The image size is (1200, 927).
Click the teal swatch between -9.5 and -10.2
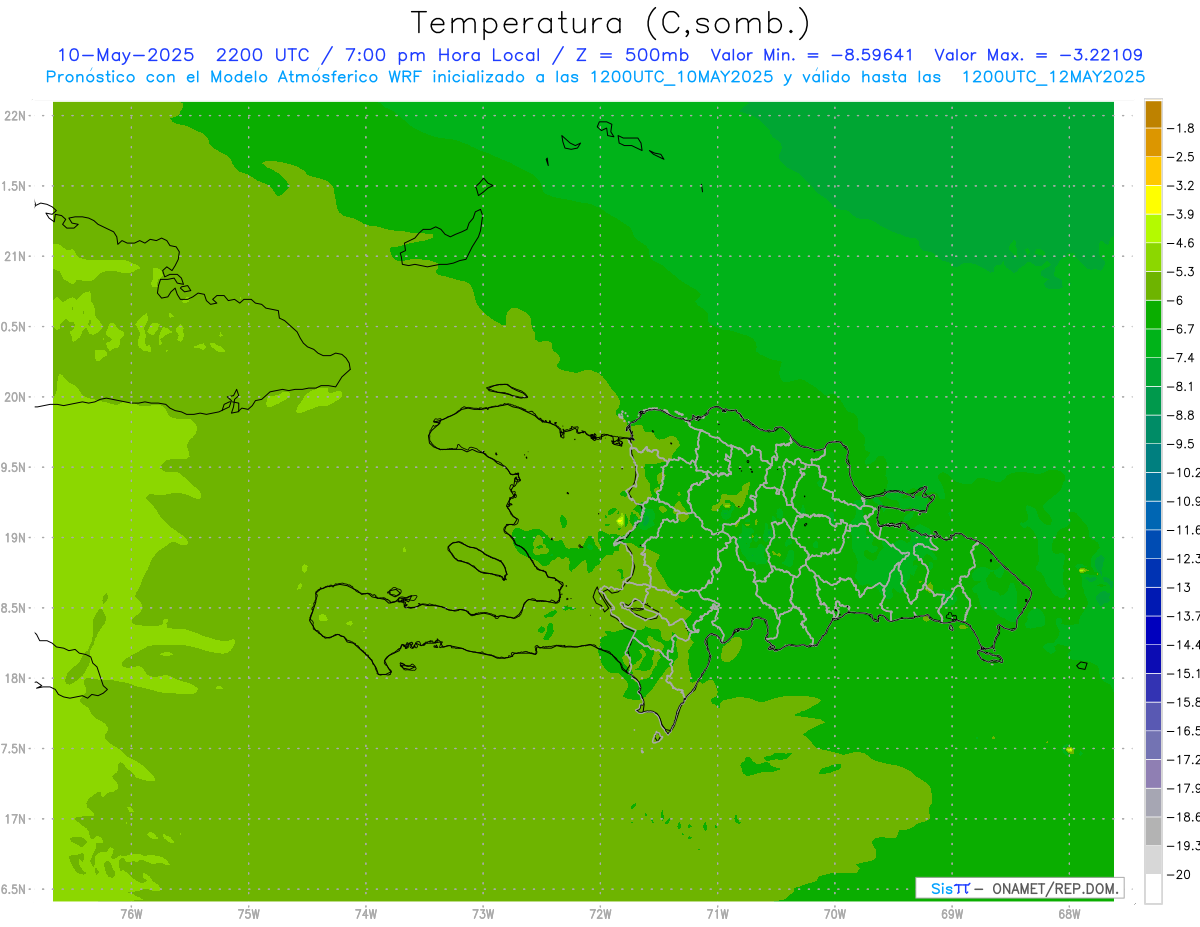click(x=1153, y=458)
